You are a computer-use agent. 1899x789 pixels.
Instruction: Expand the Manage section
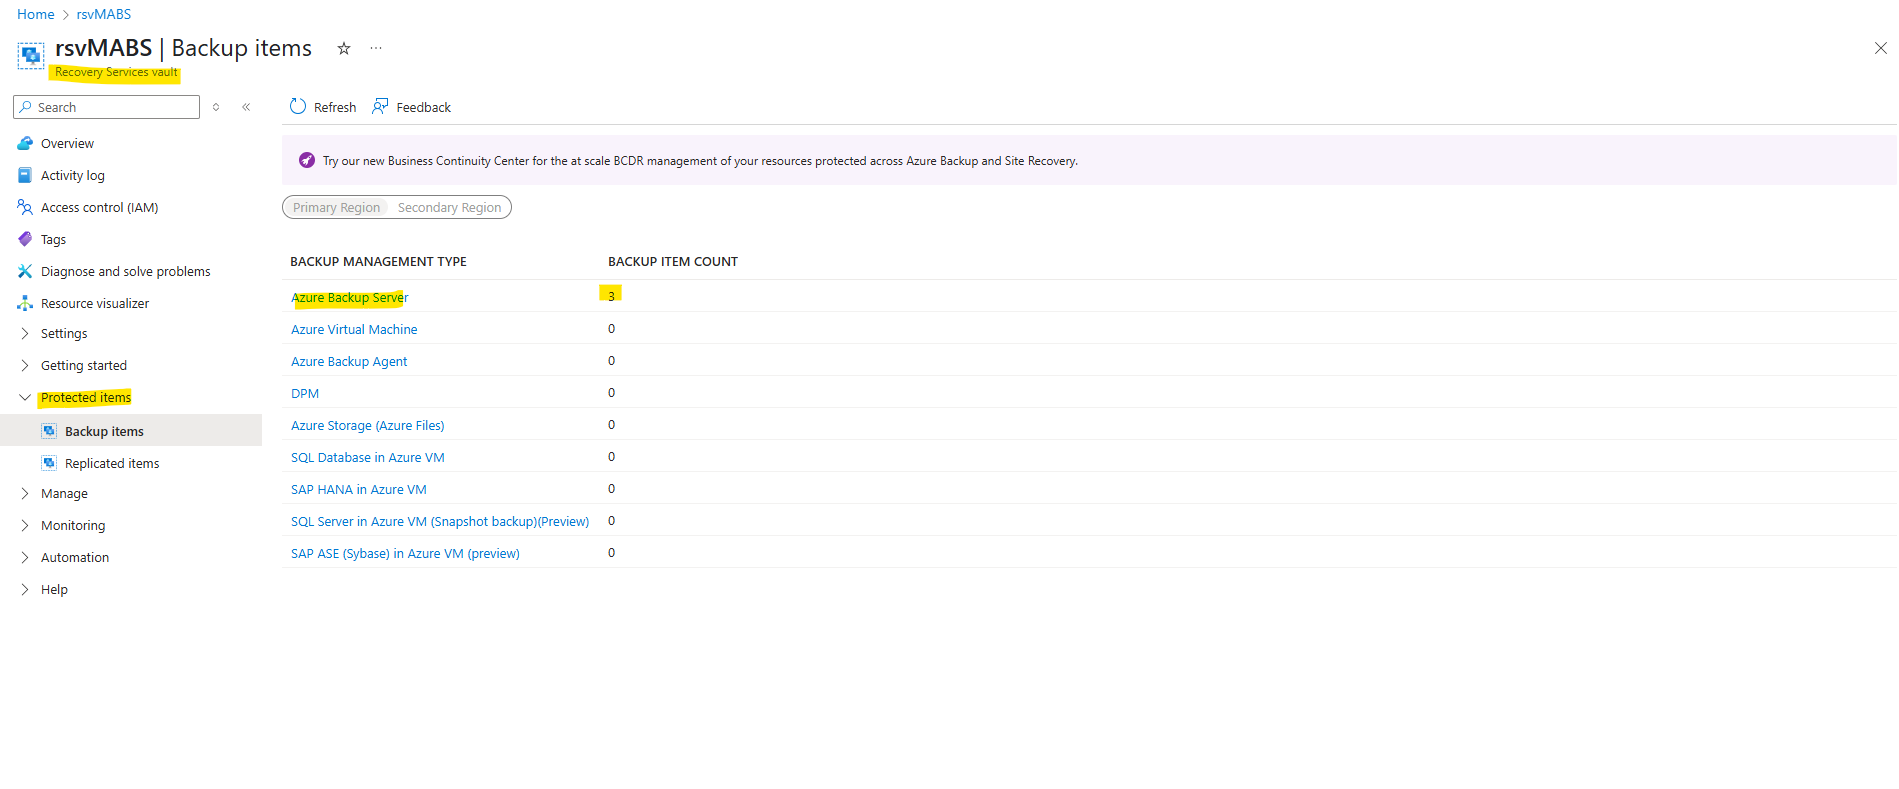click(25, 494)
